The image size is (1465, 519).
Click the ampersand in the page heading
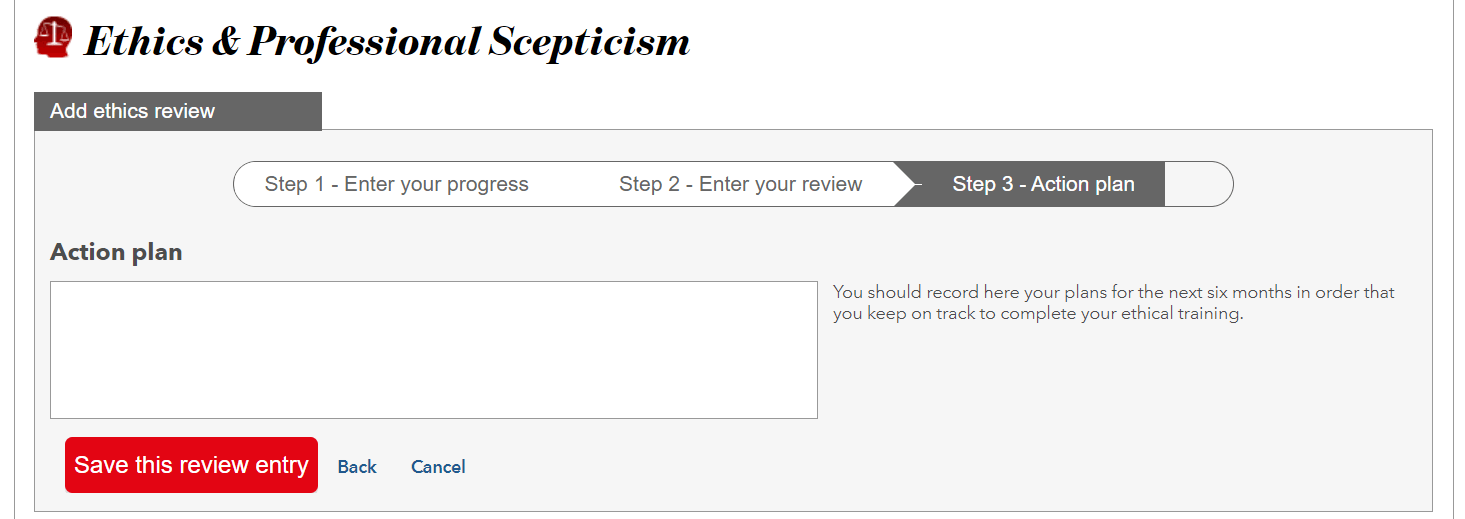click(224, 42)
